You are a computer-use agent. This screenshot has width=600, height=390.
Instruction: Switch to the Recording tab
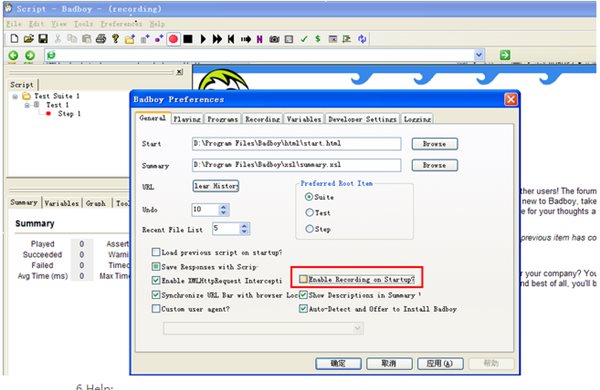[262, 119]
